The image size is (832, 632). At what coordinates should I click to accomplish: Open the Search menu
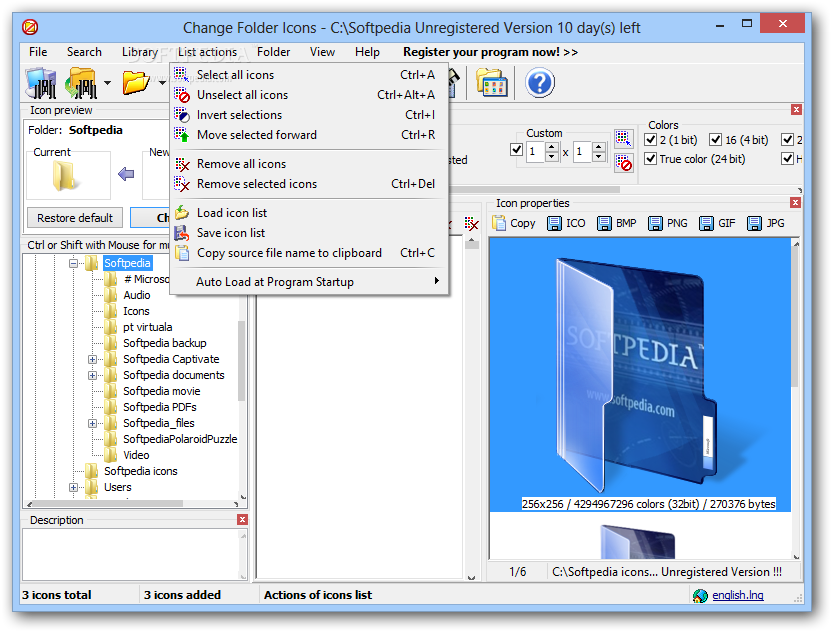(x=84, y=52)
